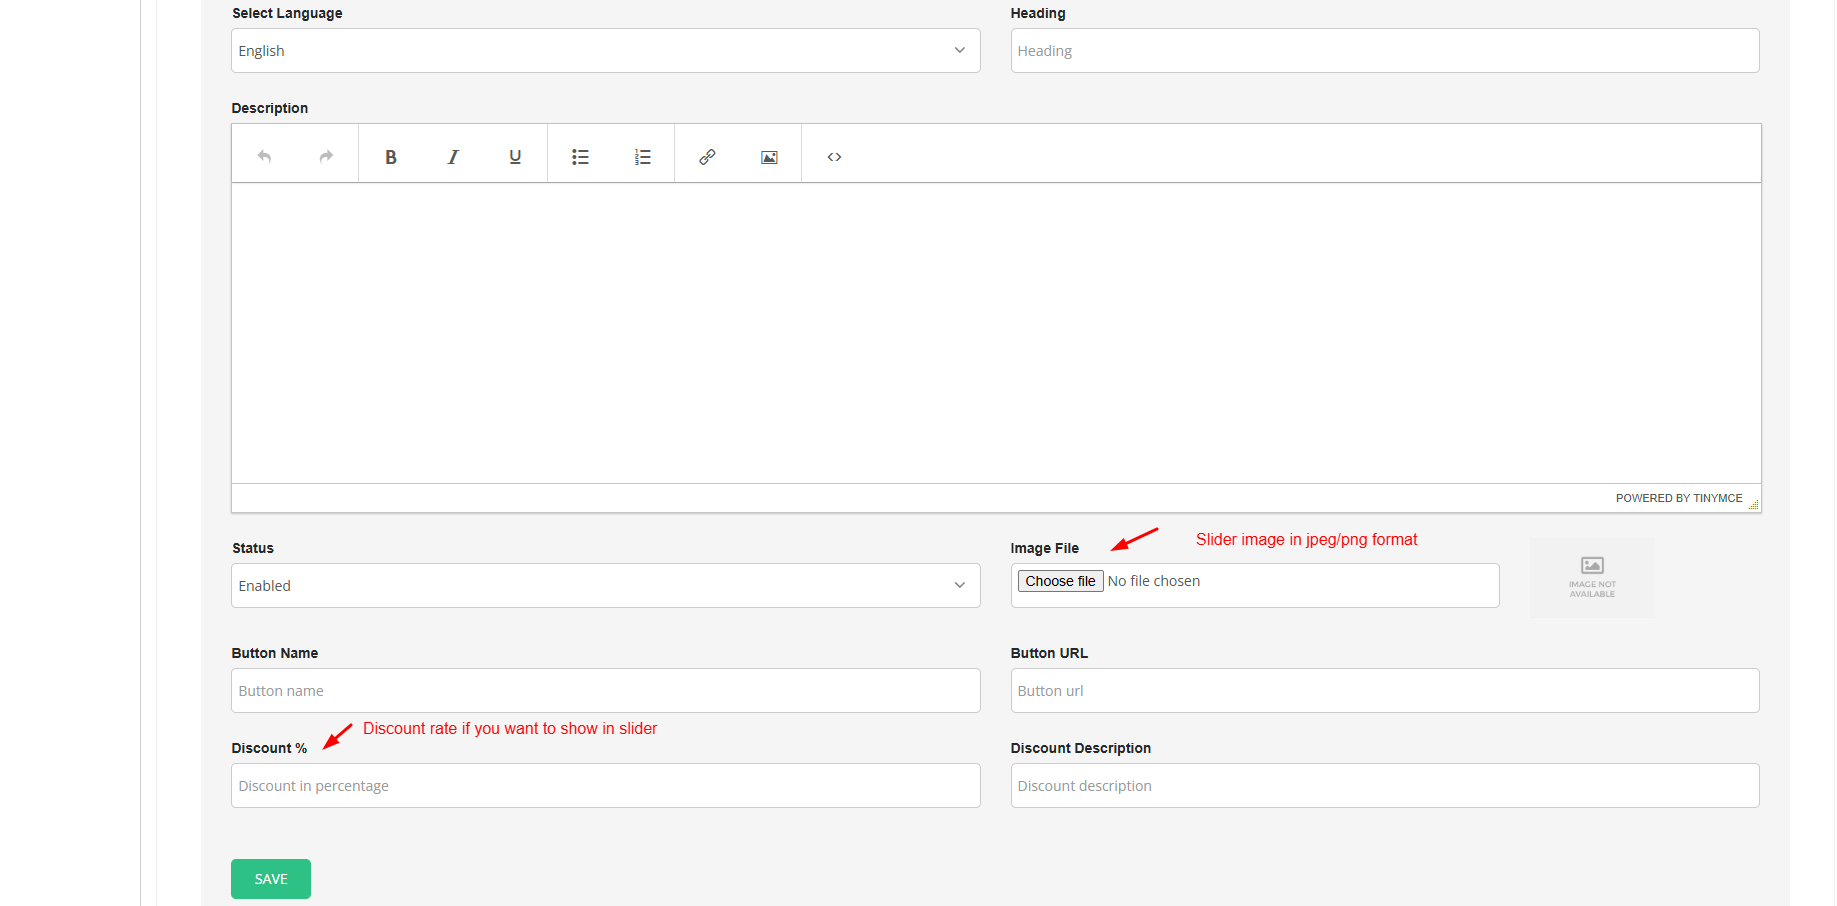
Task: Click the Choose file button
Action: point(1060,581)
